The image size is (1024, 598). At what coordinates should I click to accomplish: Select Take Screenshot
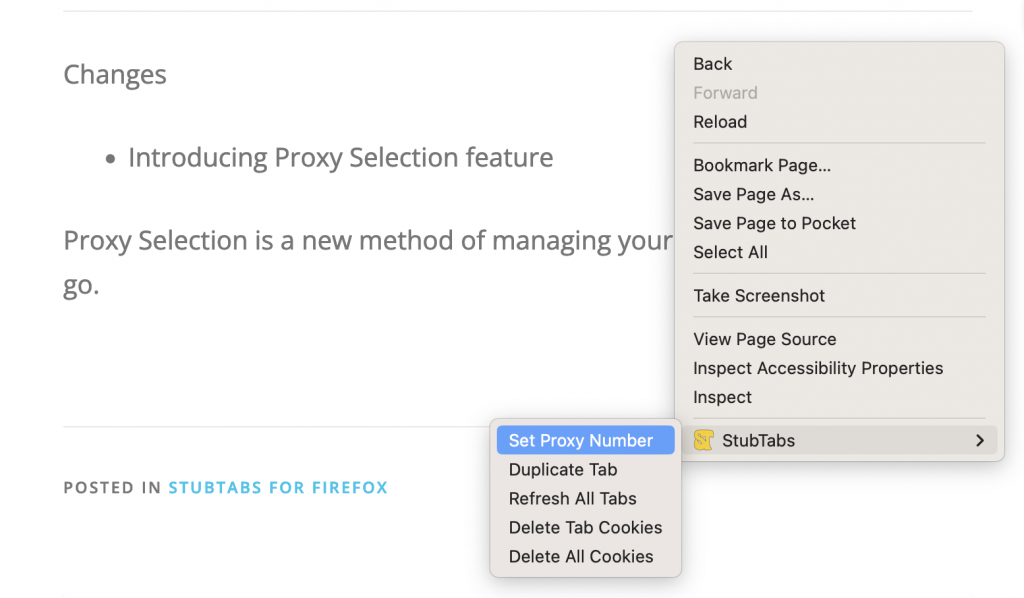pyautogui.click(x=759, y=295)
